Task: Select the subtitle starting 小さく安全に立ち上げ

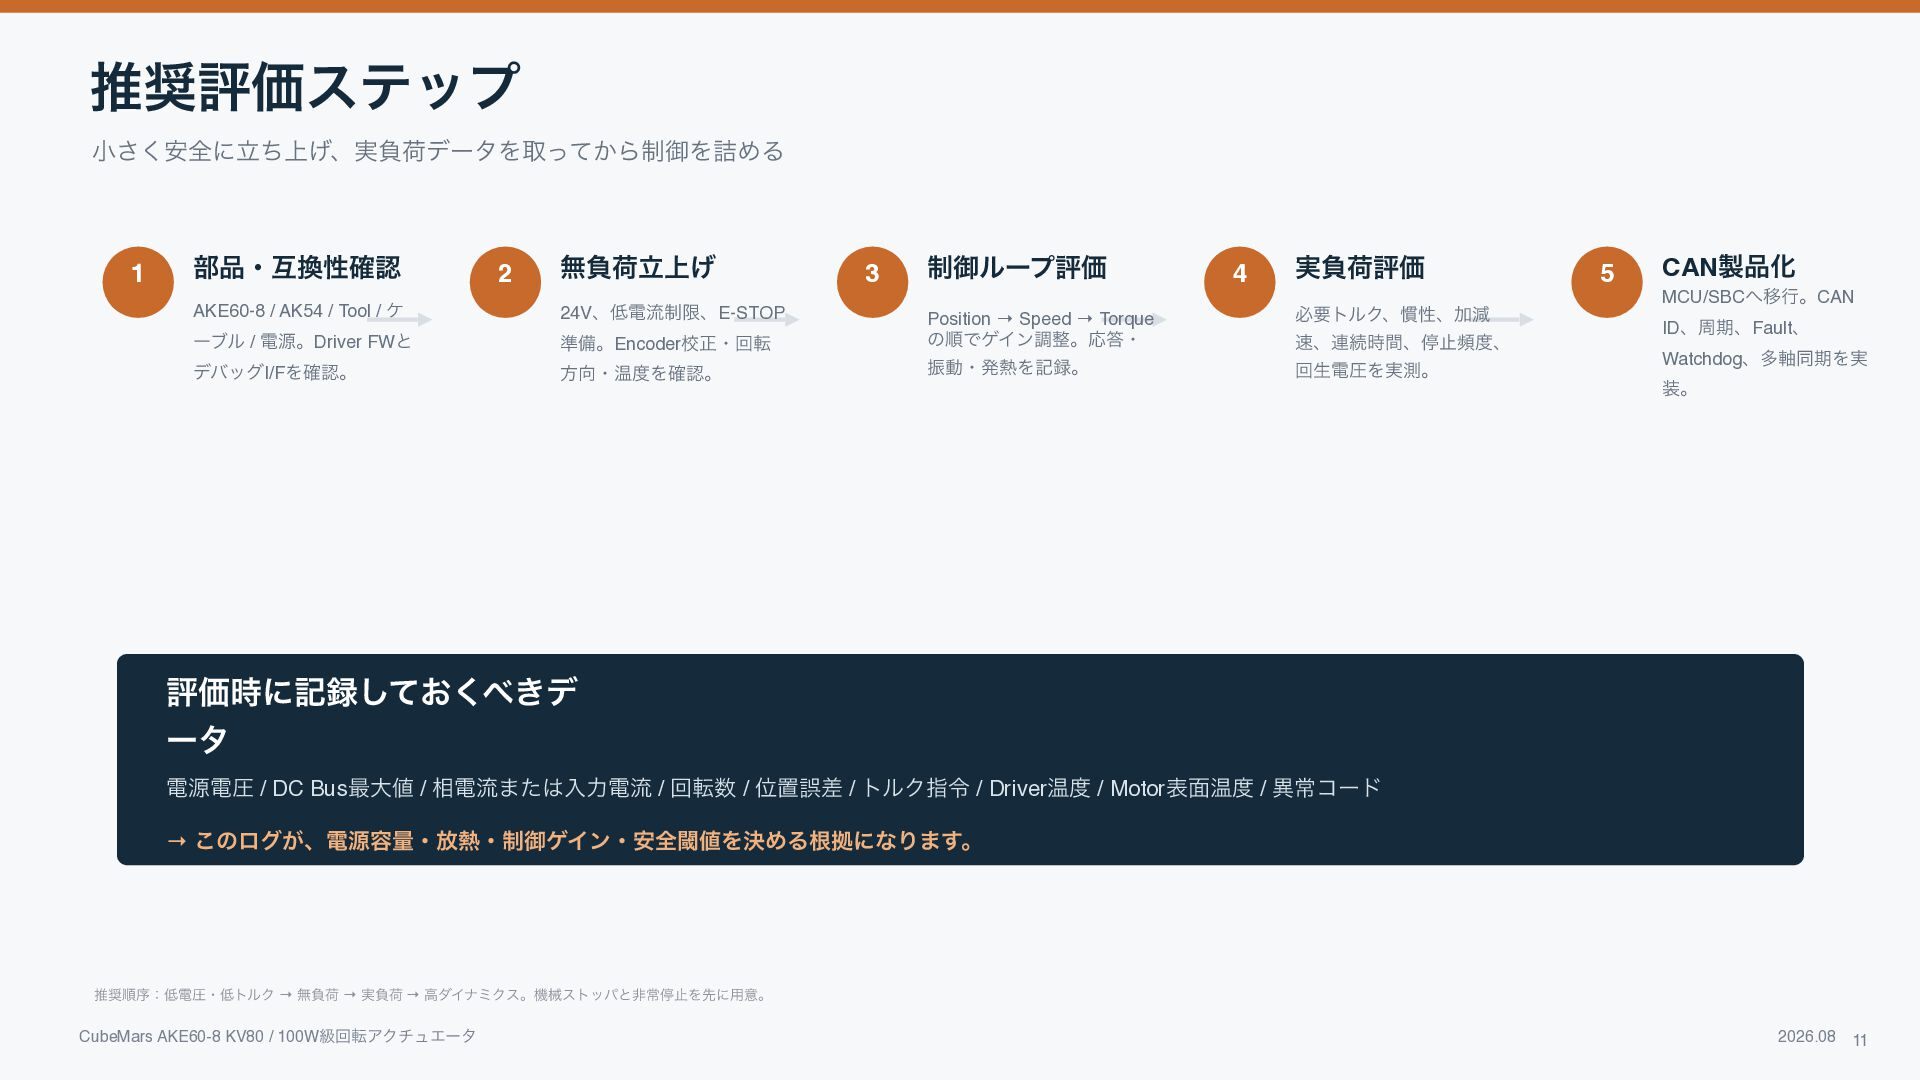Action: coord(438,151)
